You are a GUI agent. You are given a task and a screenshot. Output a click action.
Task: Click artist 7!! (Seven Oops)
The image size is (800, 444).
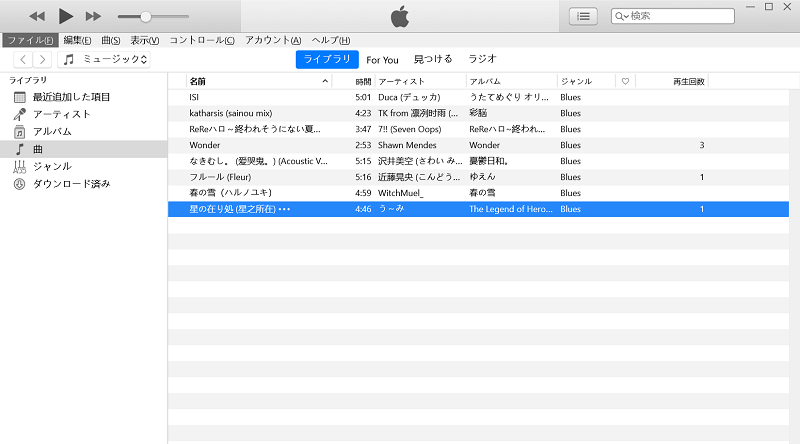[410, 129]
